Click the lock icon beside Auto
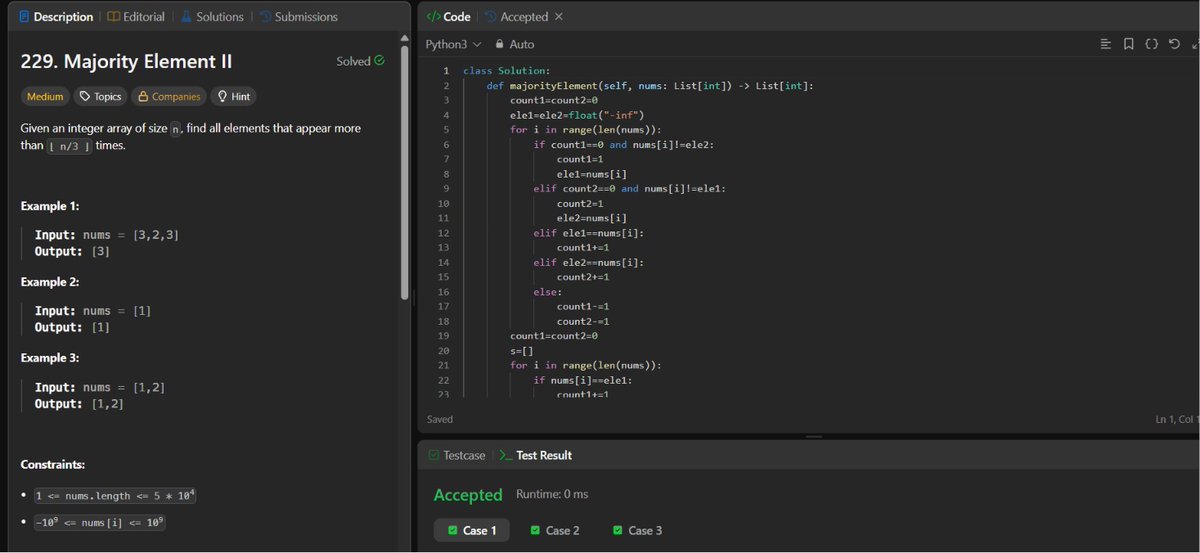This screenshot has width=1200, height=553. click(498, 44)
